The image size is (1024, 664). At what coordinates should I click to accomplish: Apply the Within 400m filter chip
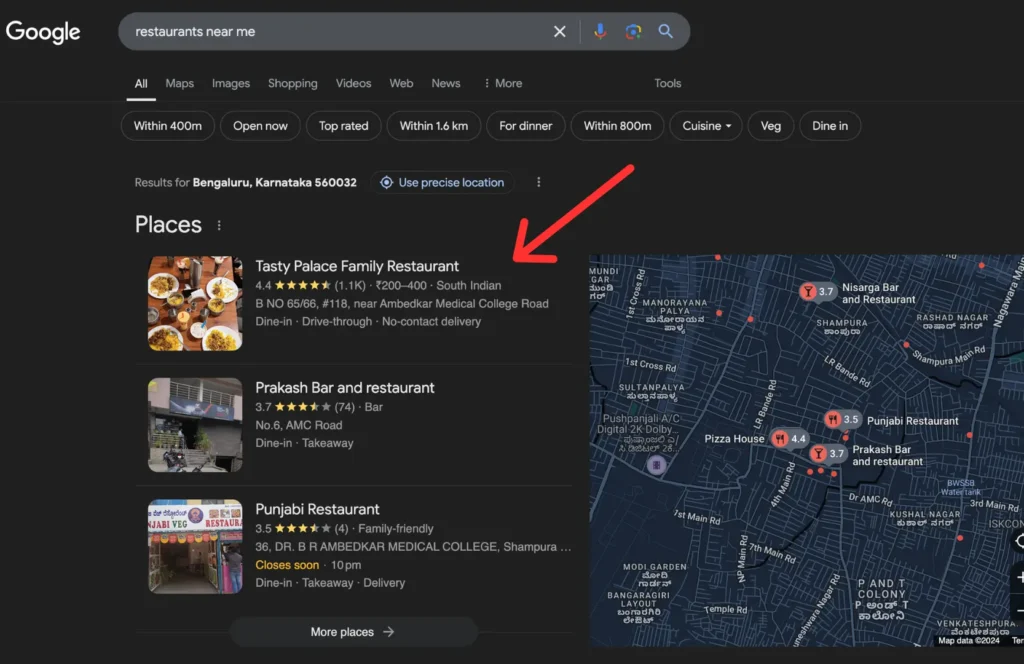pyautogui.click(x=168, y=126)
